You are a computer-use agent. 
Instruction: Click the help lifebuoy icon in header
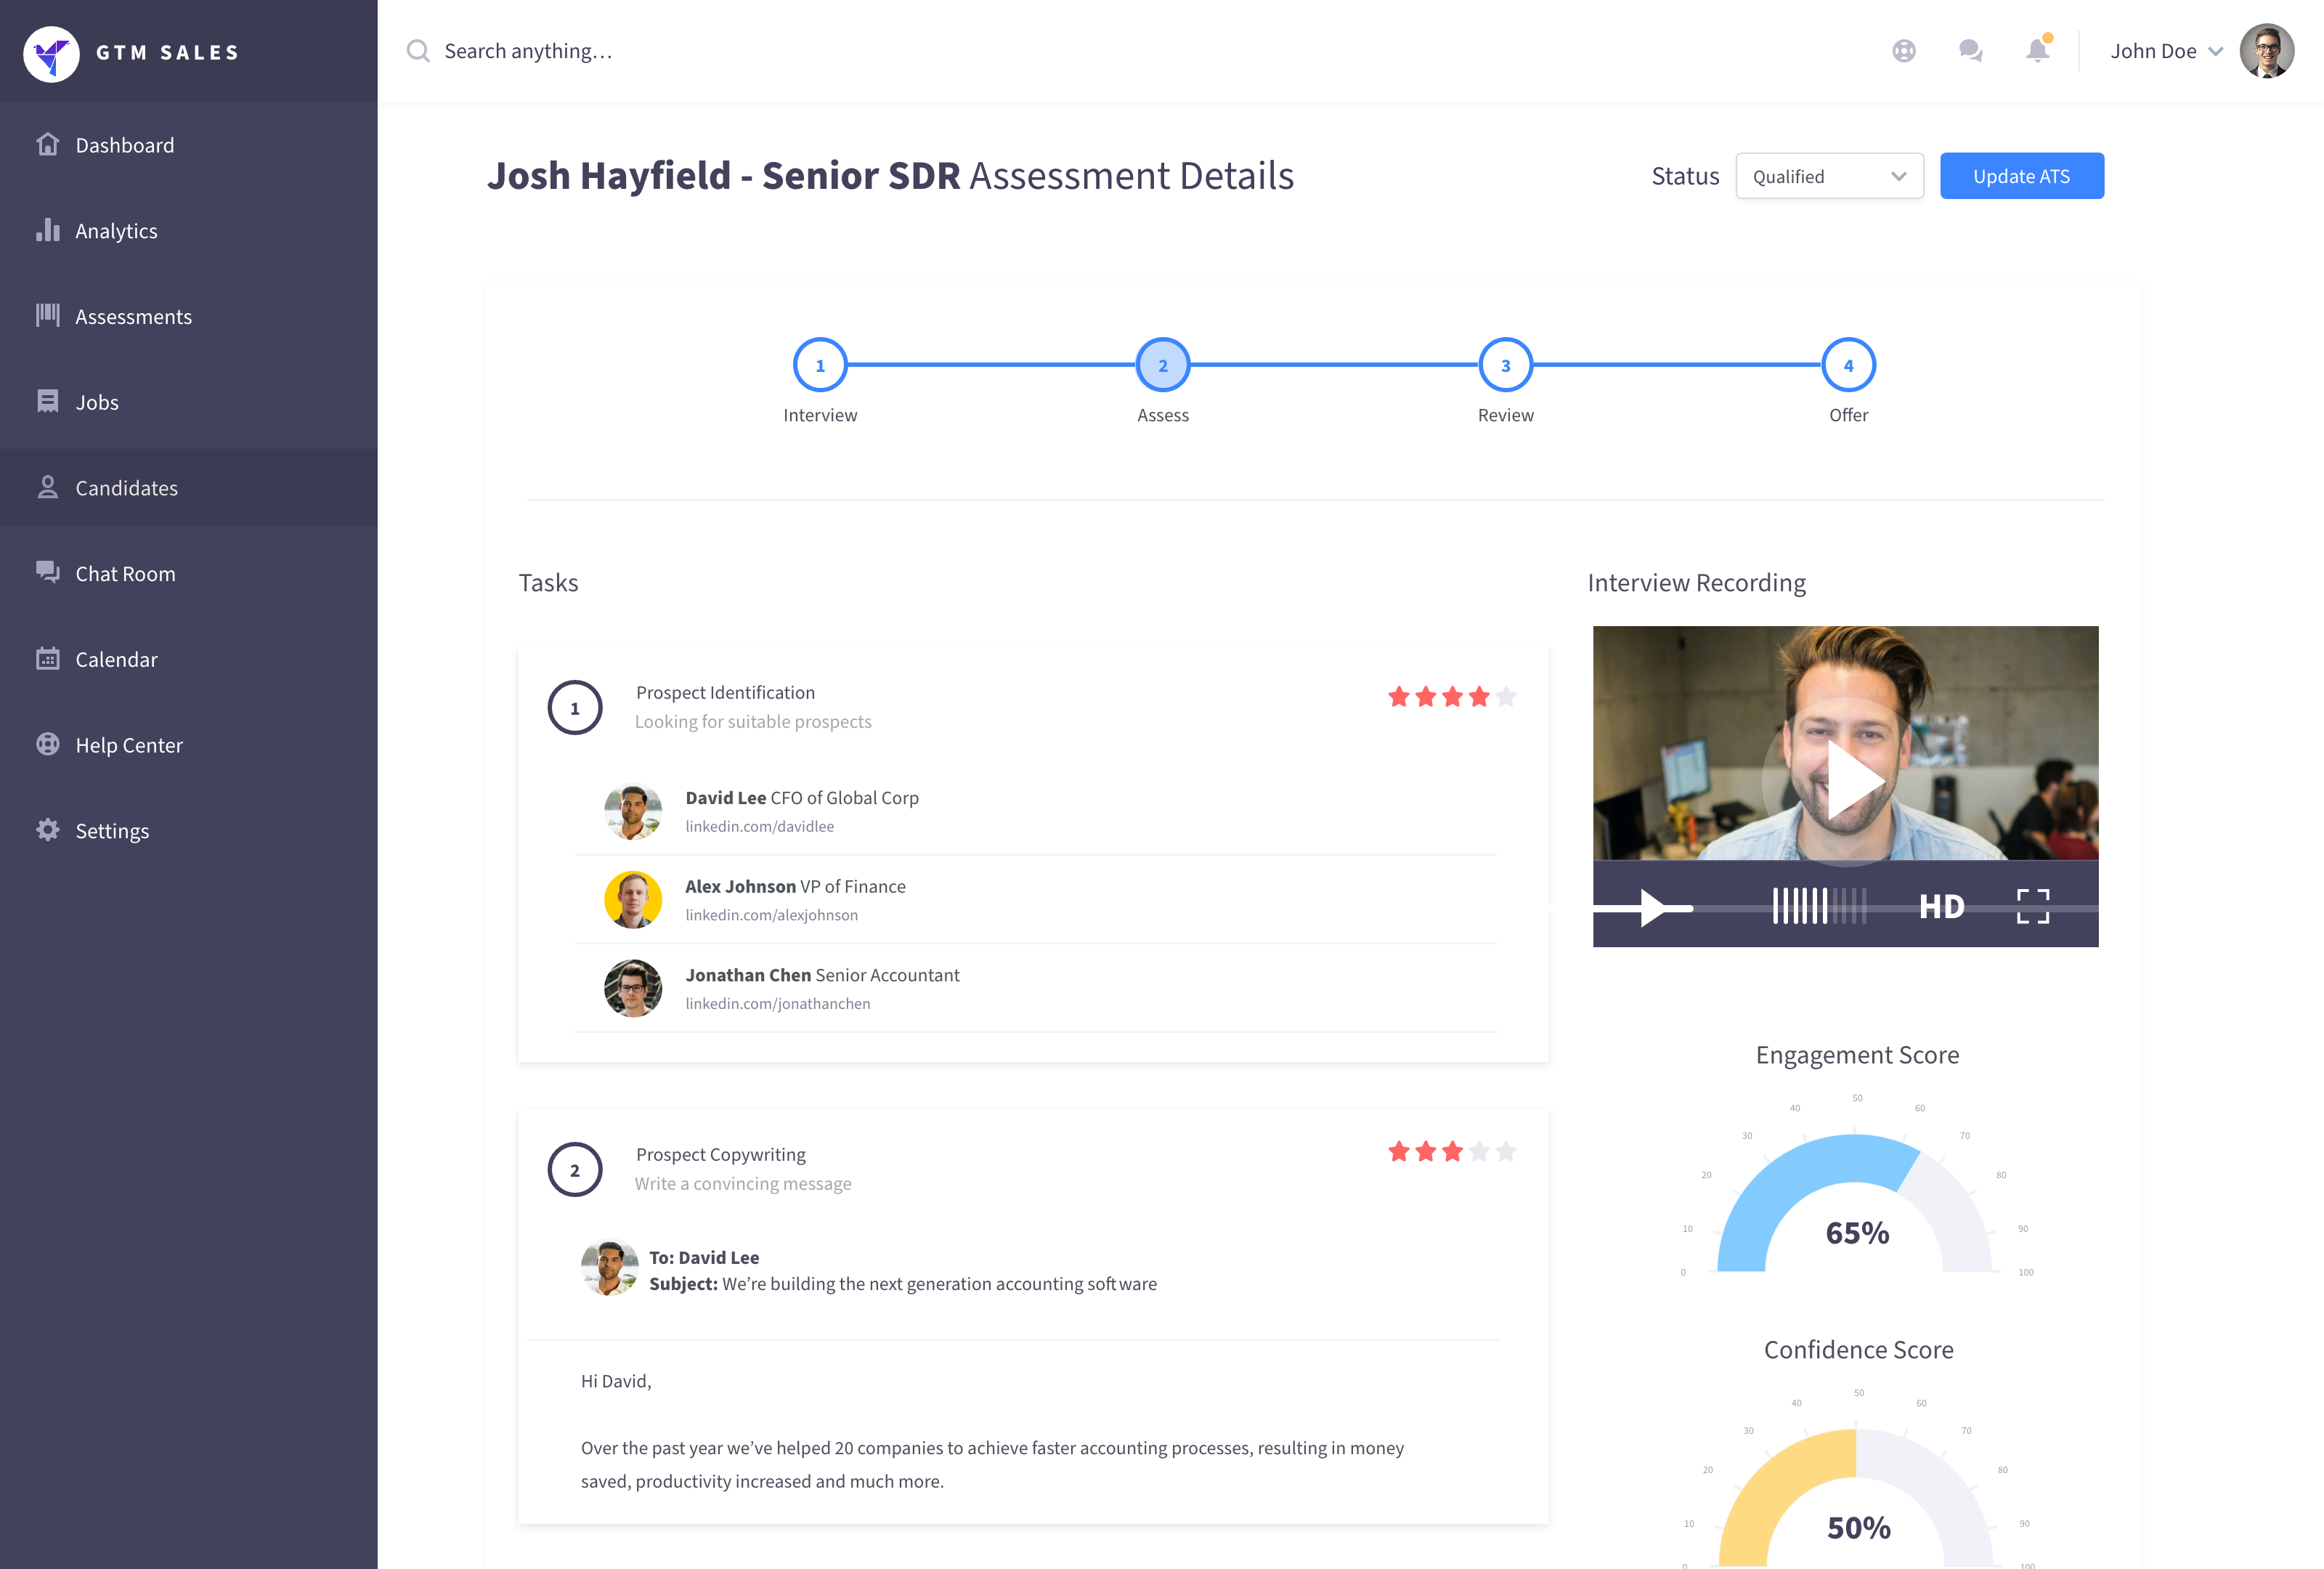pyautogui.click(x=1904, y=51)
